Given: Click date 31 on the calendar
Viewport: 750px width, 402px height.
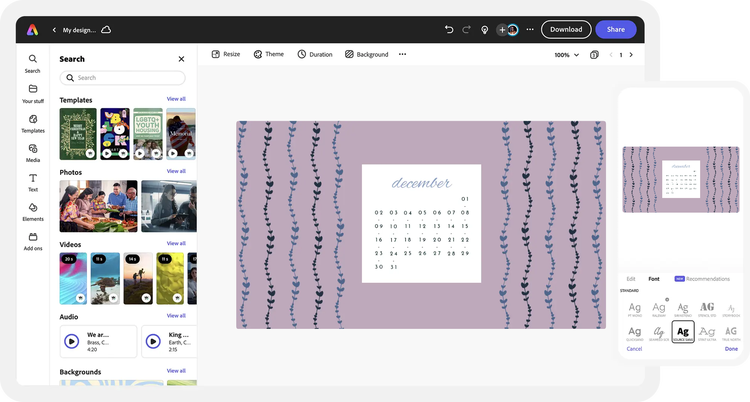Looking at the screenshot, I should click(x=394, y=267).
